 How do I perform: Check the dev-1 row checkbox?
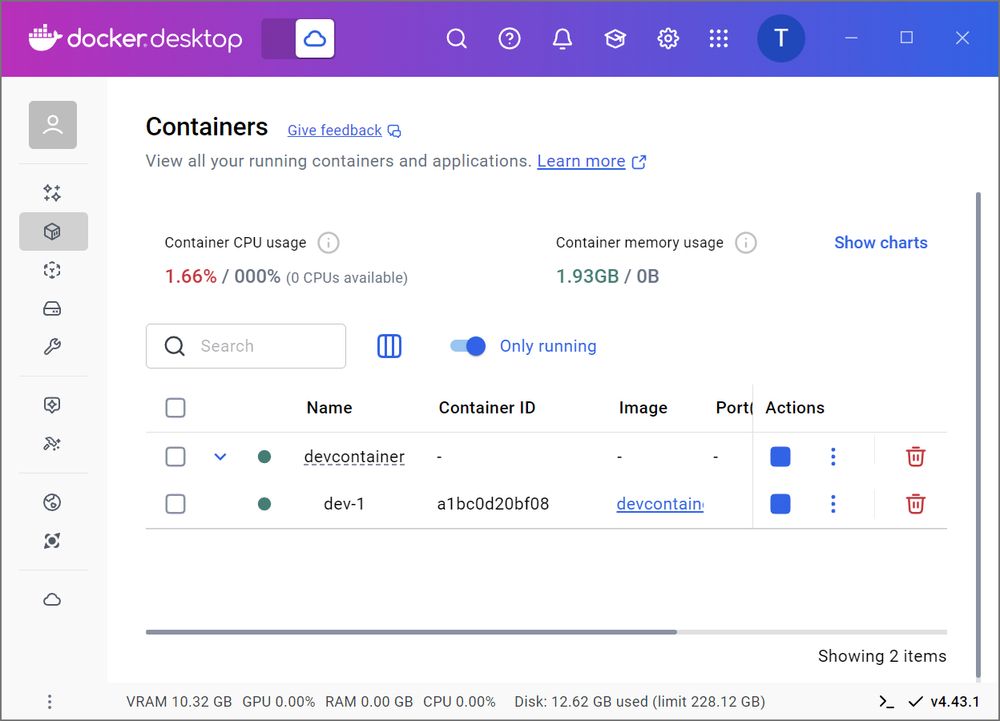click(175, 504)
